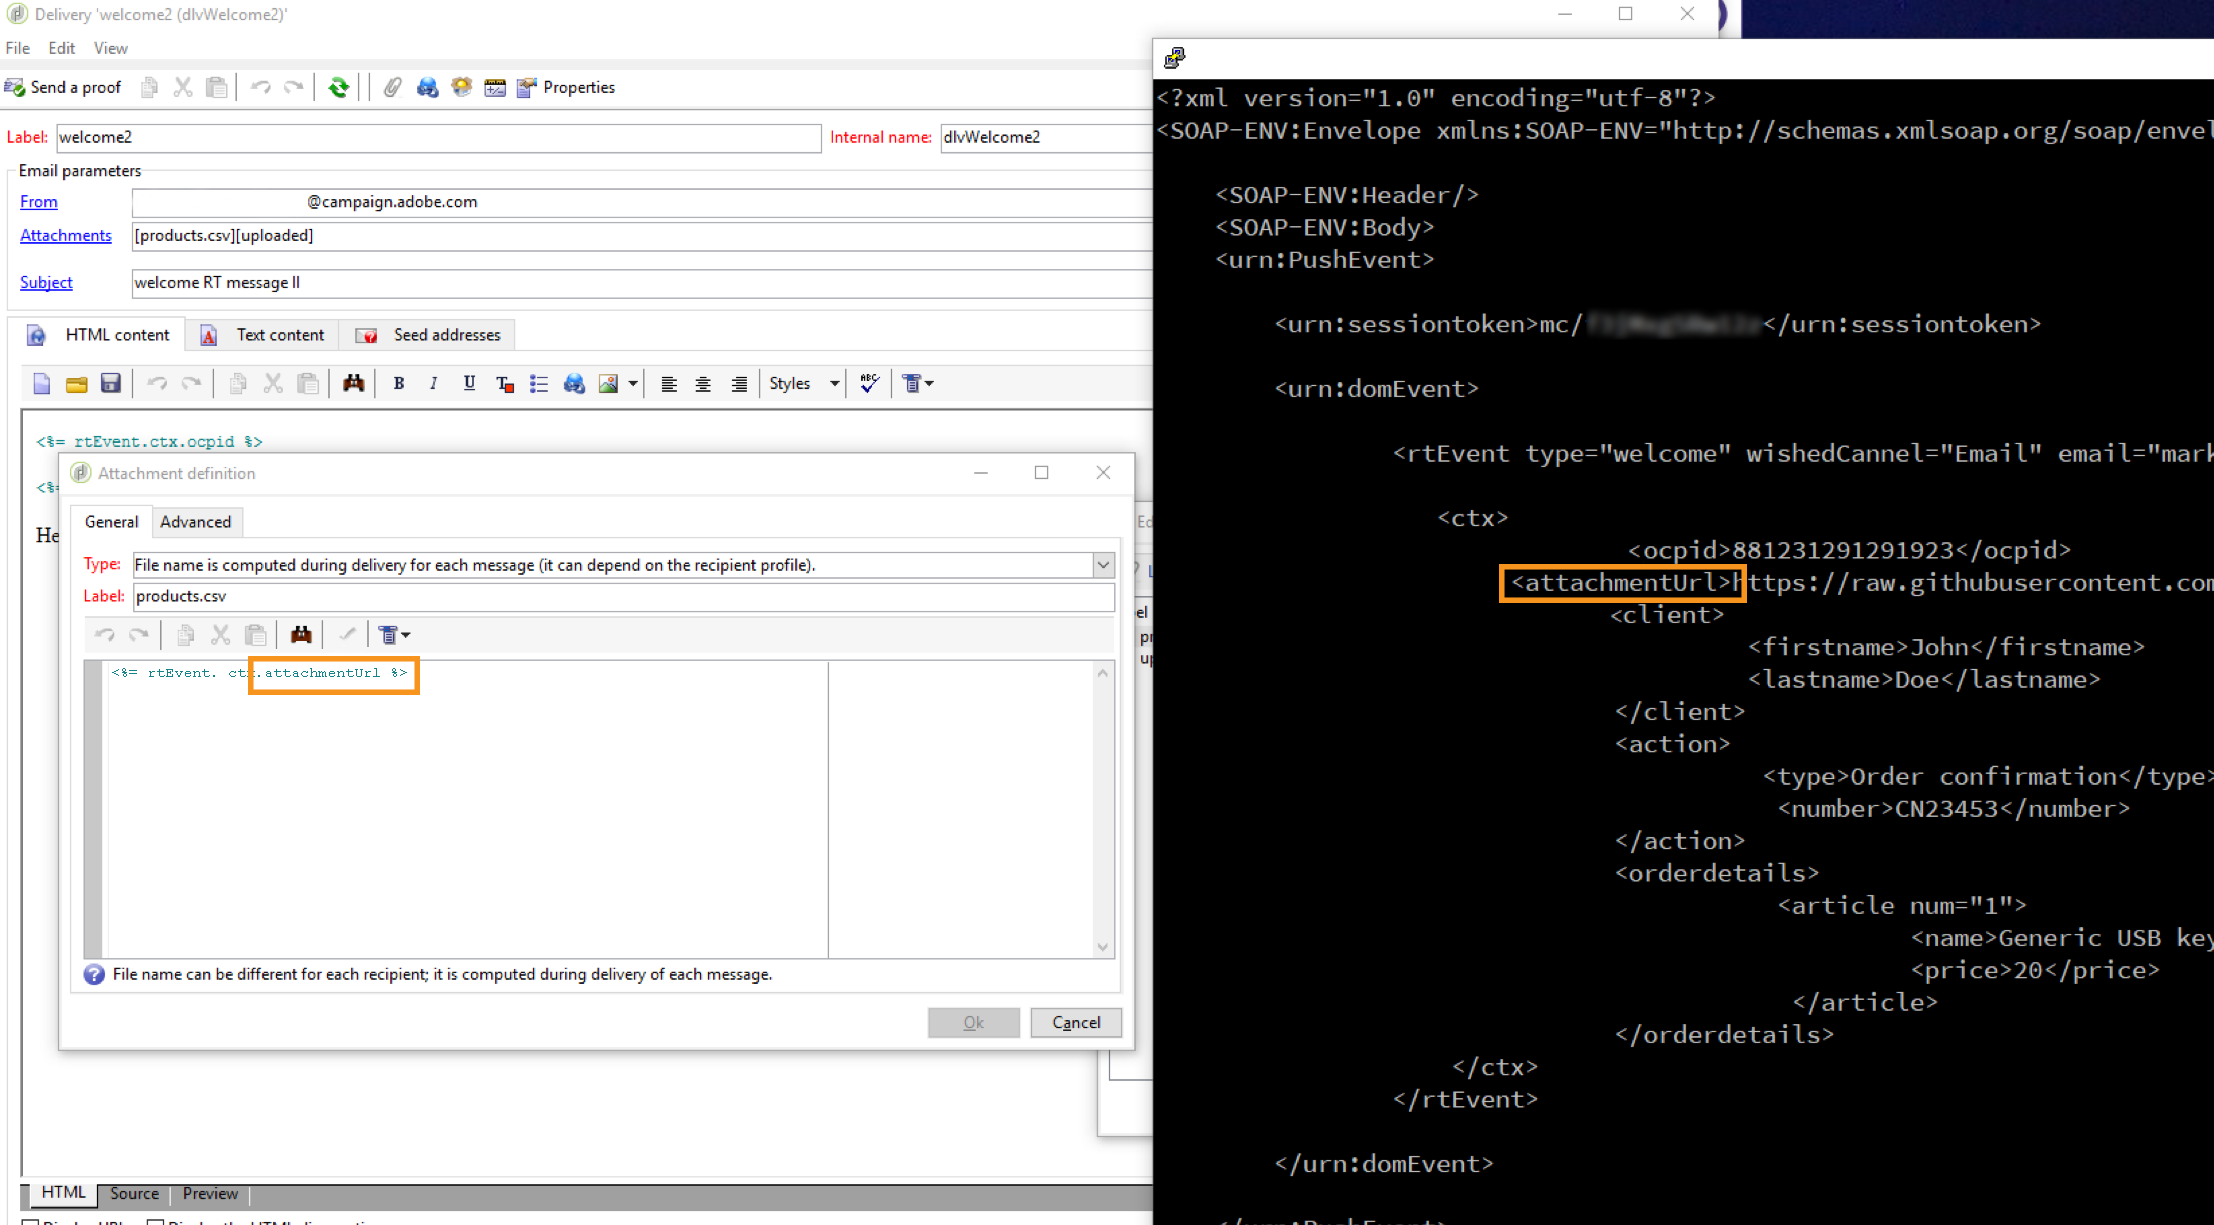
Task: Expand the attachment Type dropdown
Action: coord(1103,565)
